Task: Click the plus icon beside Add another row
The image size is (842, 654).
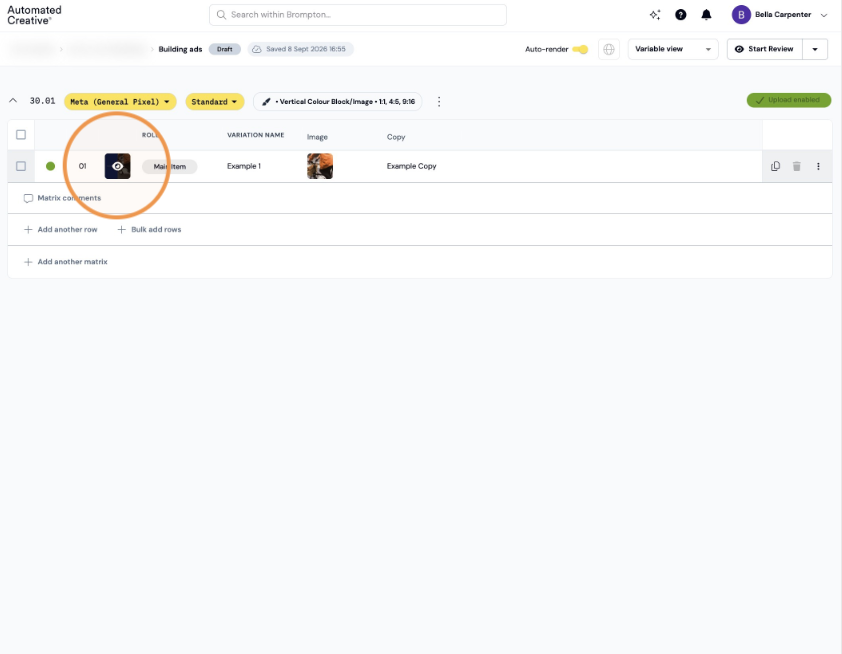Action: 28,230
